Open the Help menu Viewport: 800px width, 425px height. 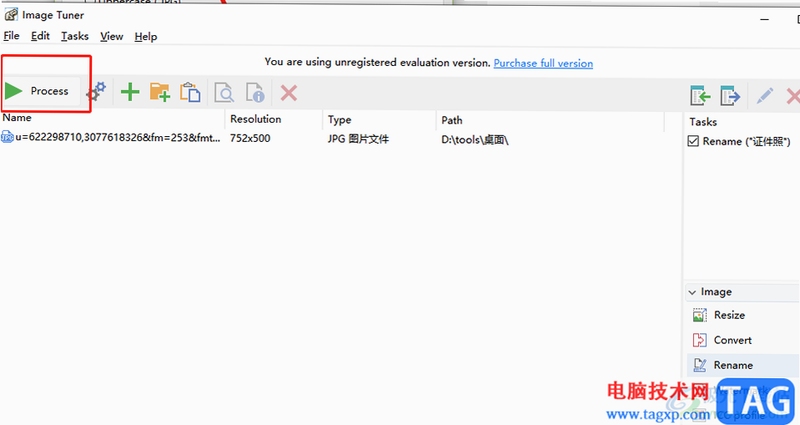[x=146, y=37]
